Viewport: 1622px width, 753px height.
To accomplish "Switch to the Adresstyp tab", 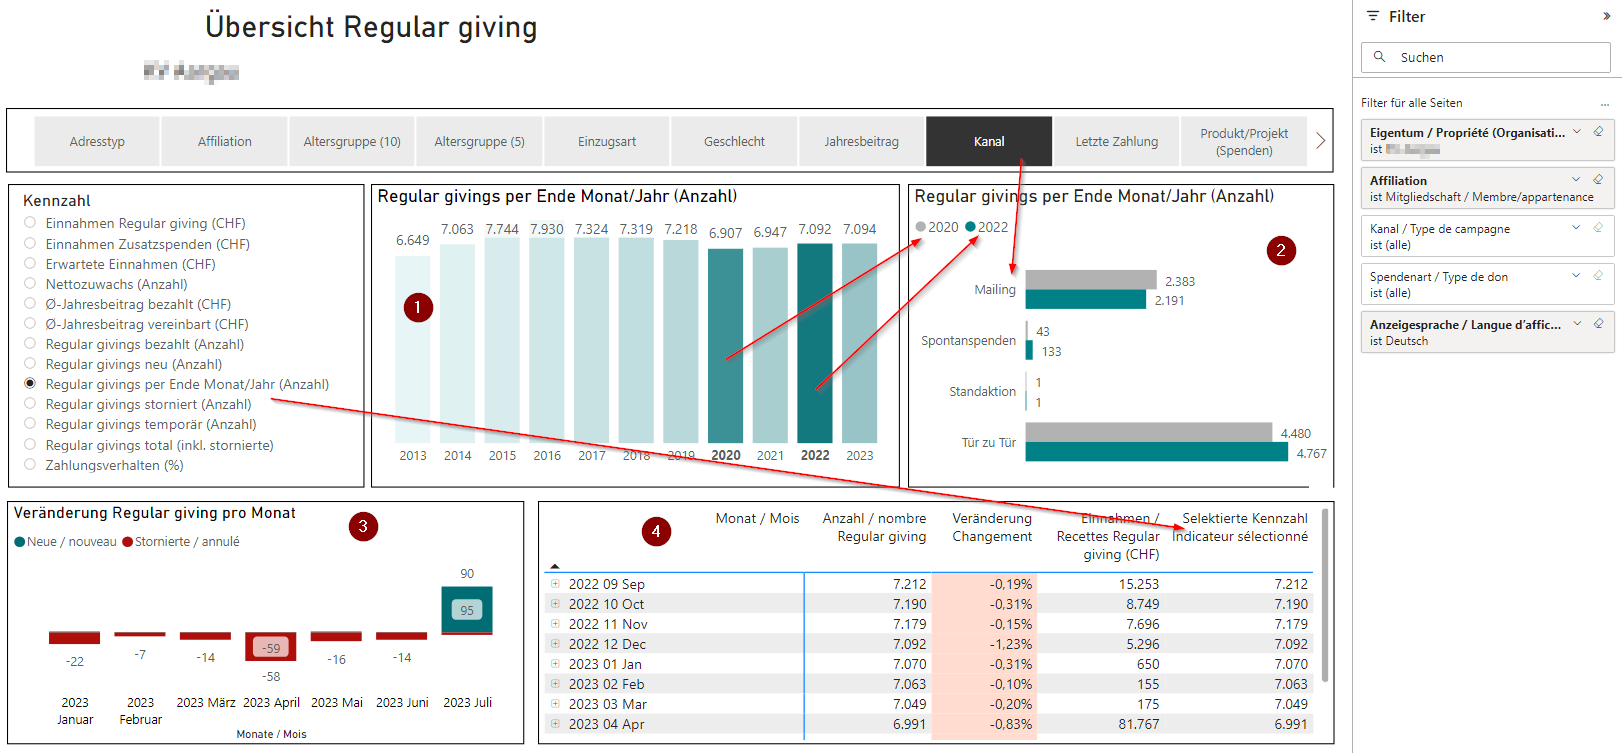I will pos(97,141).
